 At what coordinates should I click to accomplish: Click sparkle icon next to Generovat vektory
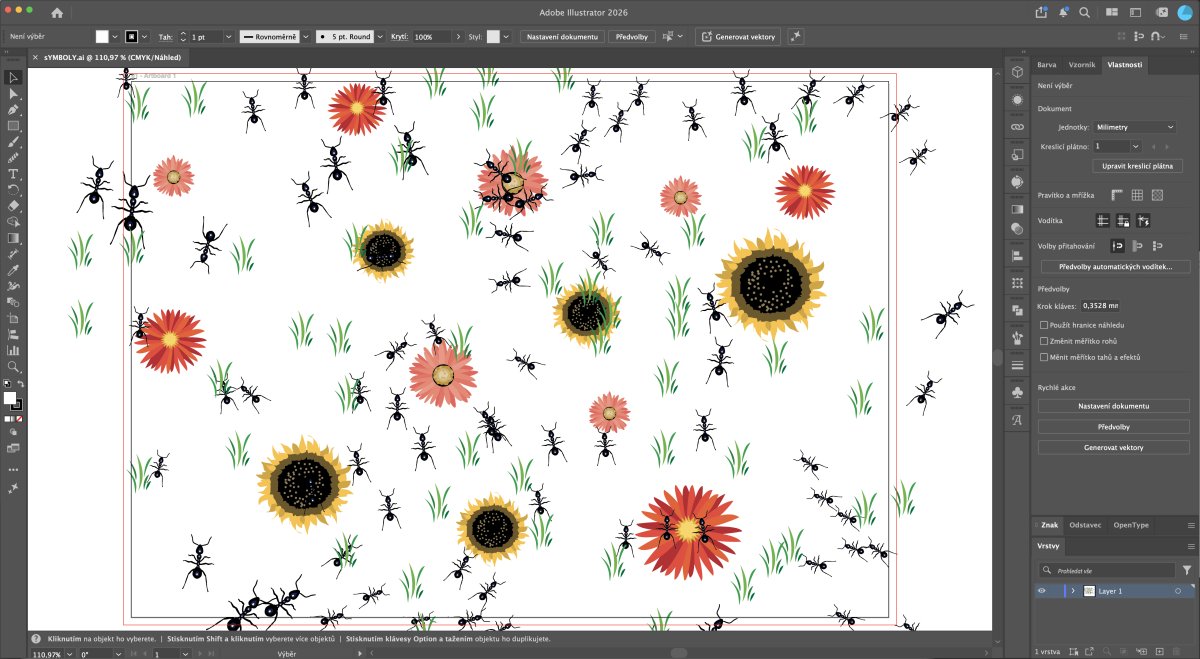(796, 36)
